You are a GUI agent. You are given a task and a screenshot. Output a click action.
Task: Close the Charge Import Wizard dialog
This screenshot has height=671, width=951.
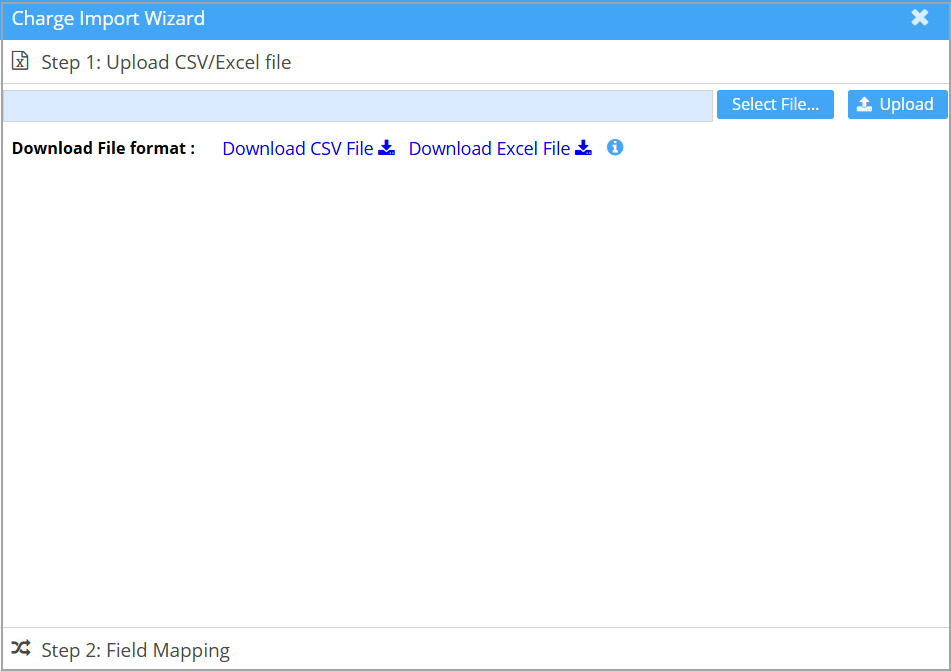(920, 18)
